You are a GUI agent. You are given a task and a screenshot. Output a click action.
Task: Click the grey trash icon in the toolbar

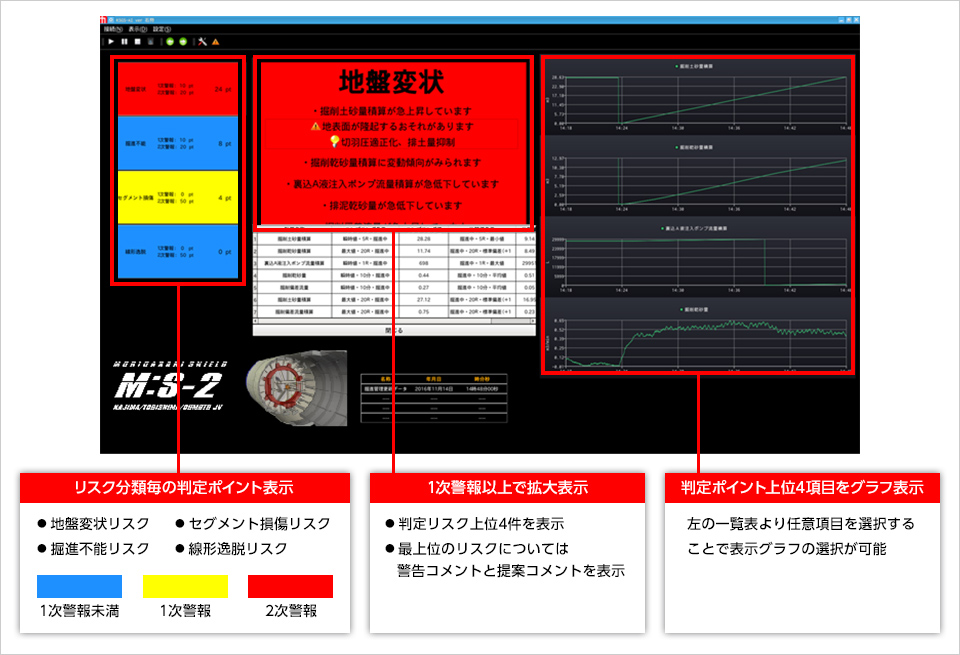[x=151, y=42]
